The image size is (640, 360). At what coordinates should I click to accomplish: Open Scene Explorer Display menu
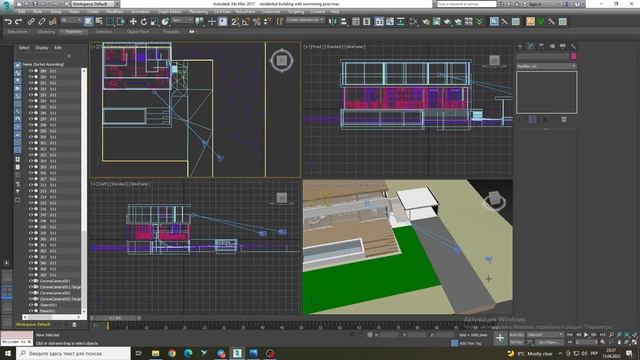(x=42, y=48)
